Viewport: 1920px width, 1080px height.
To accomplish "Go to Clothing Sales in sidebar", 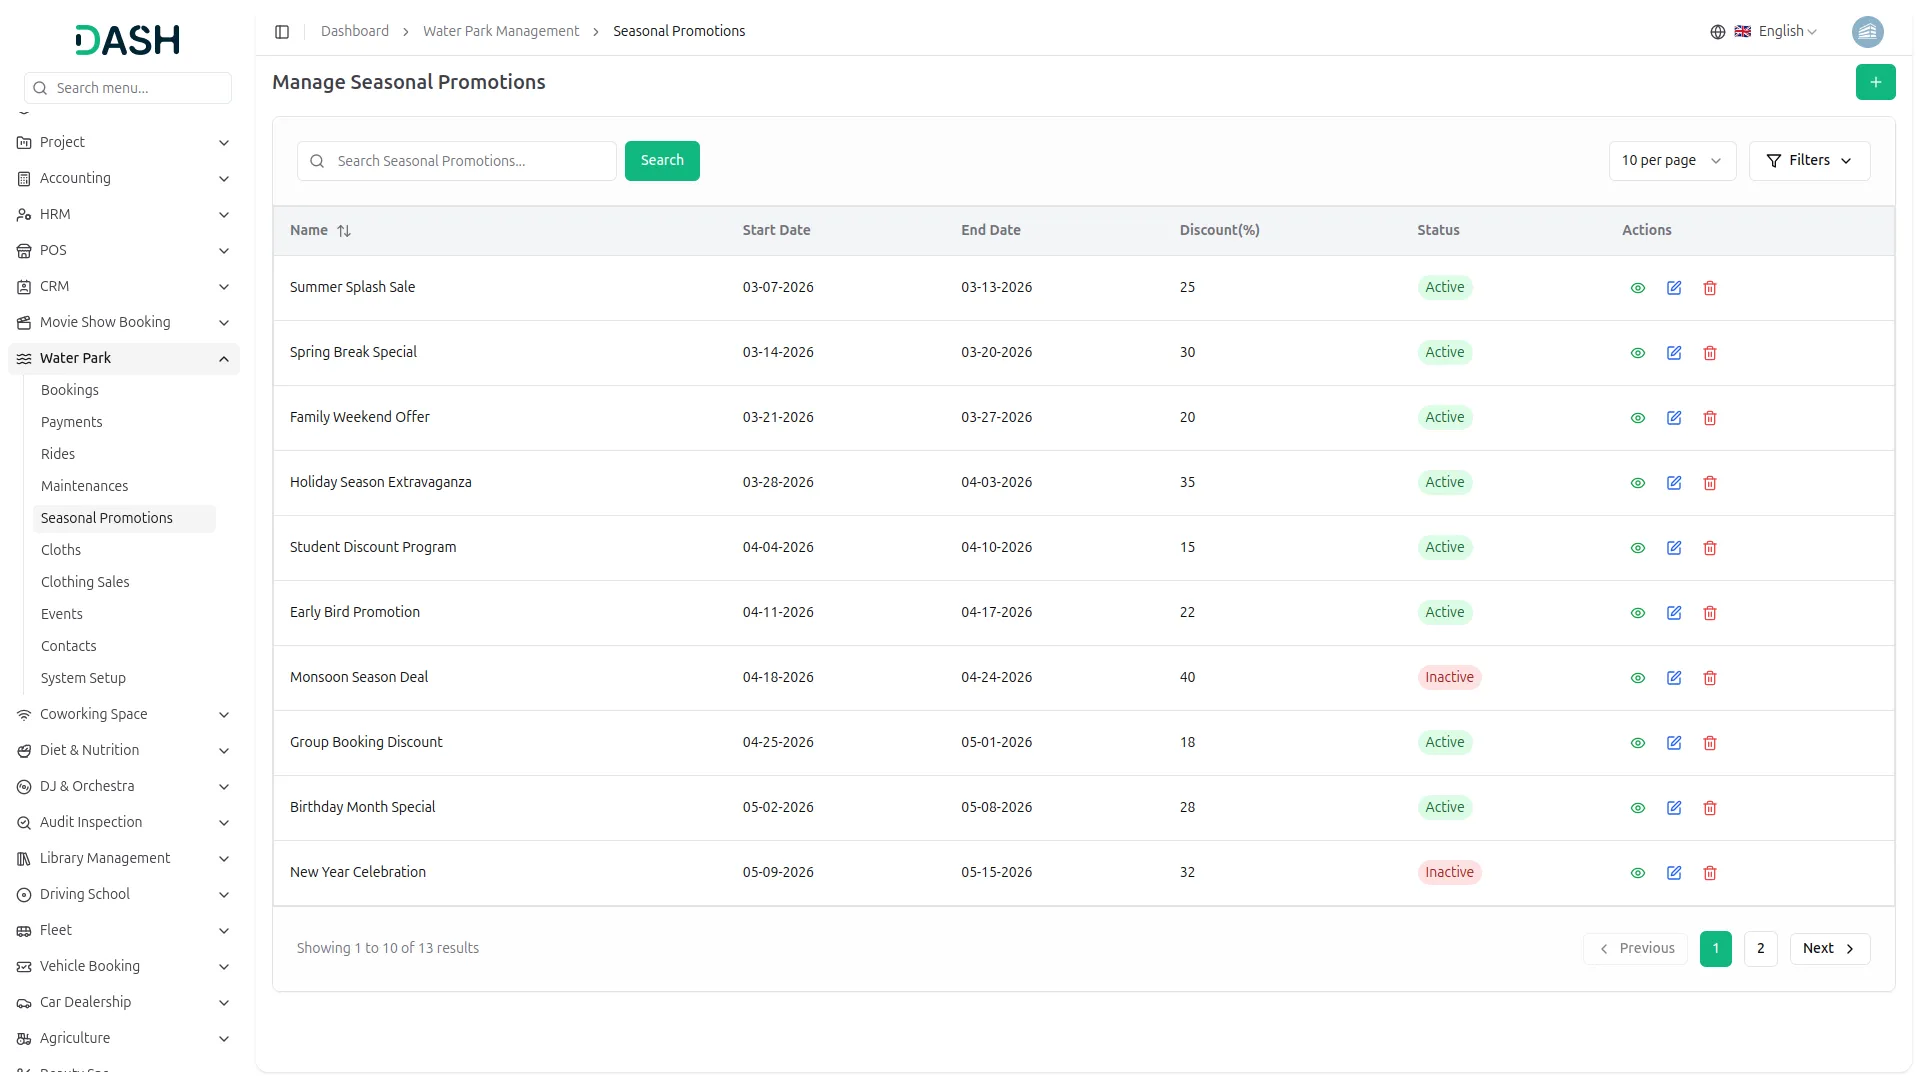I will pyautogui.click(x=85, y=582).
